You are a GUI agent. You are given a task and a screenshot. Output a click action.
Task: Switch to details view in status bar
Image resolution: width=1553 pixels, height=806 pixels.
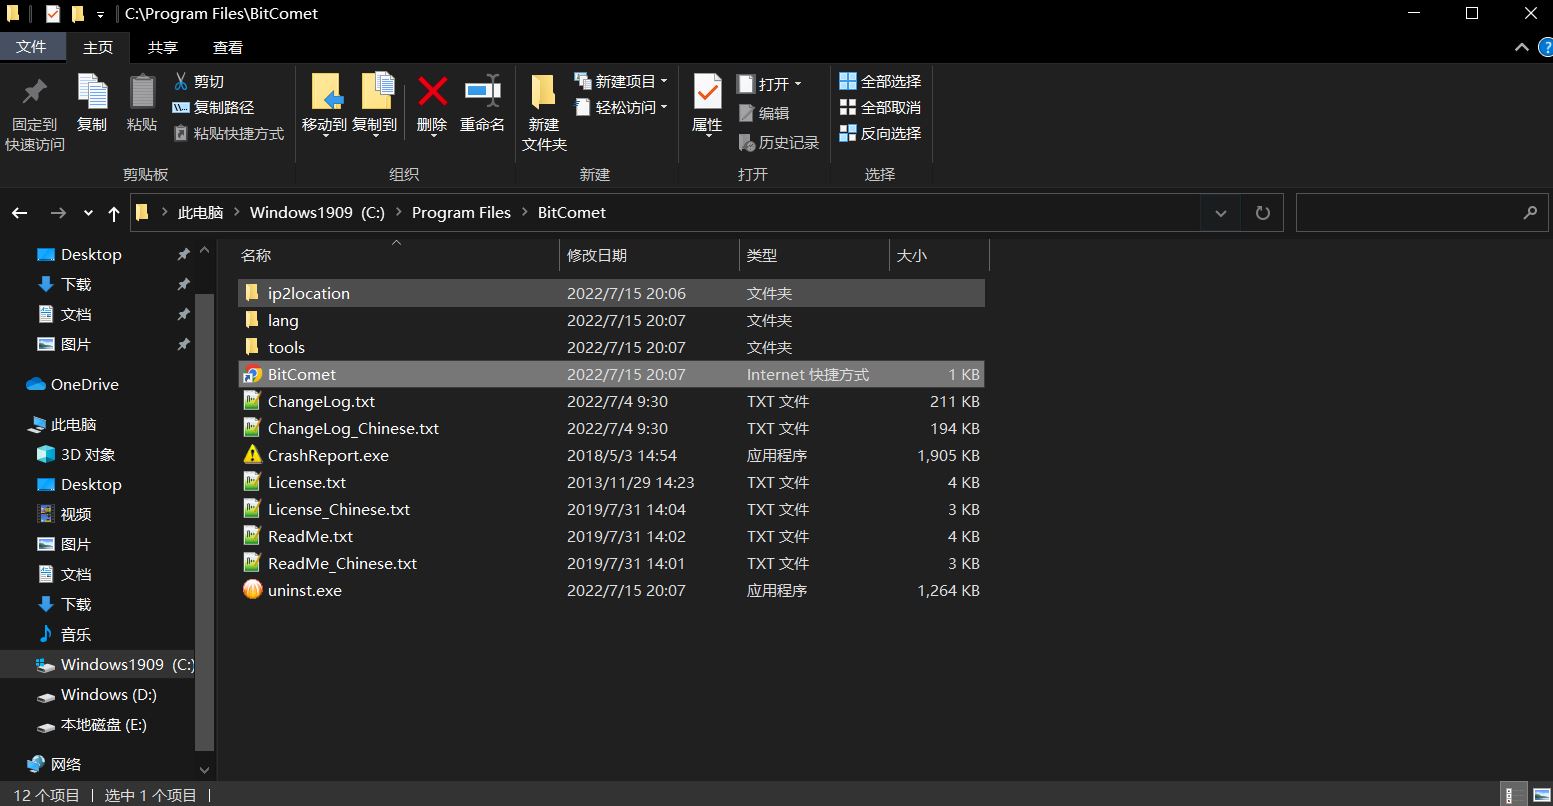coord(1516,795)
